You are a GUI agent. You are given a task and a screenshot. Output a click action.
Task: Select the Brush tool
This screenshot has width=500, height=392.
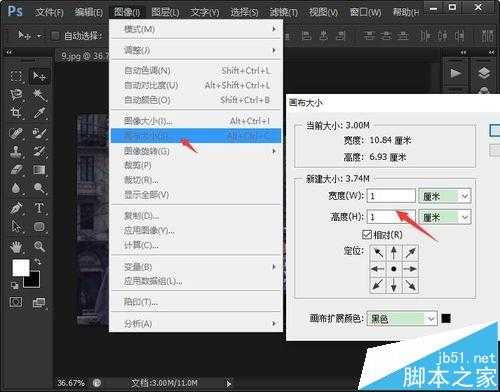[x=39, y=133]
